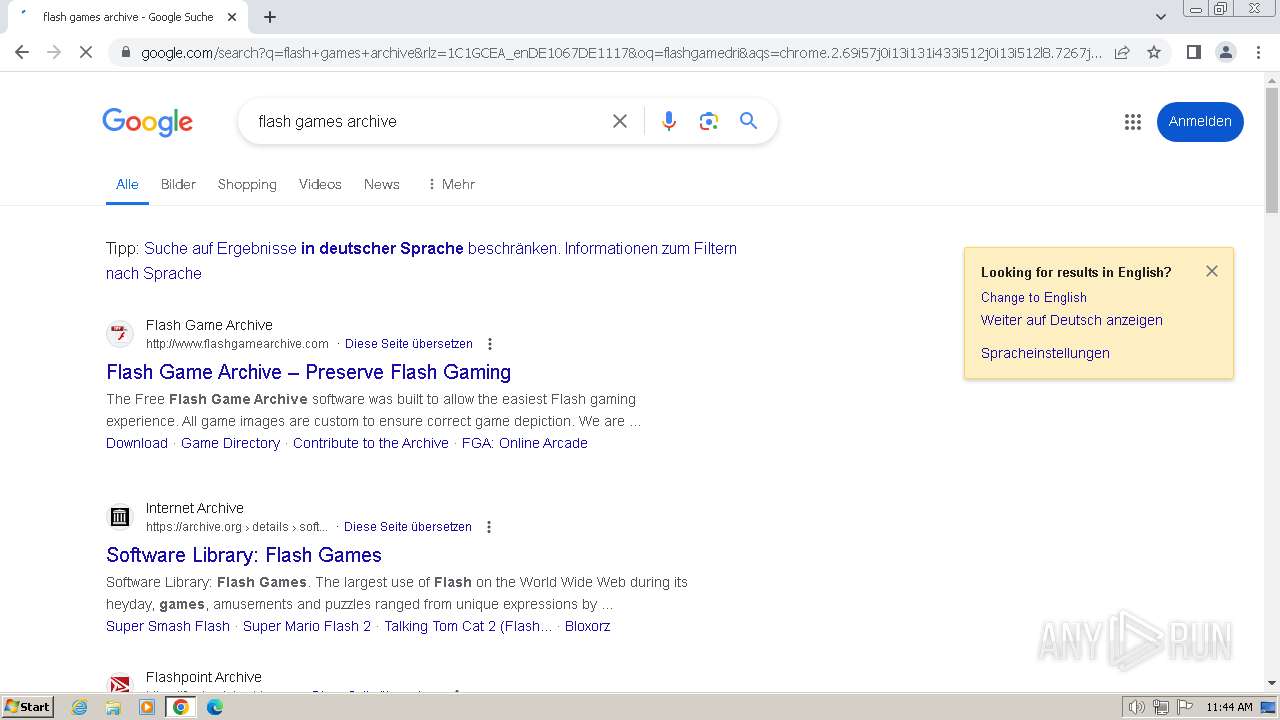The height and width of the screenshot is (720, 1280).
Task: Click the Flashpoint Archive favicon
Action: pyautogui.click(x=120, y=685)
